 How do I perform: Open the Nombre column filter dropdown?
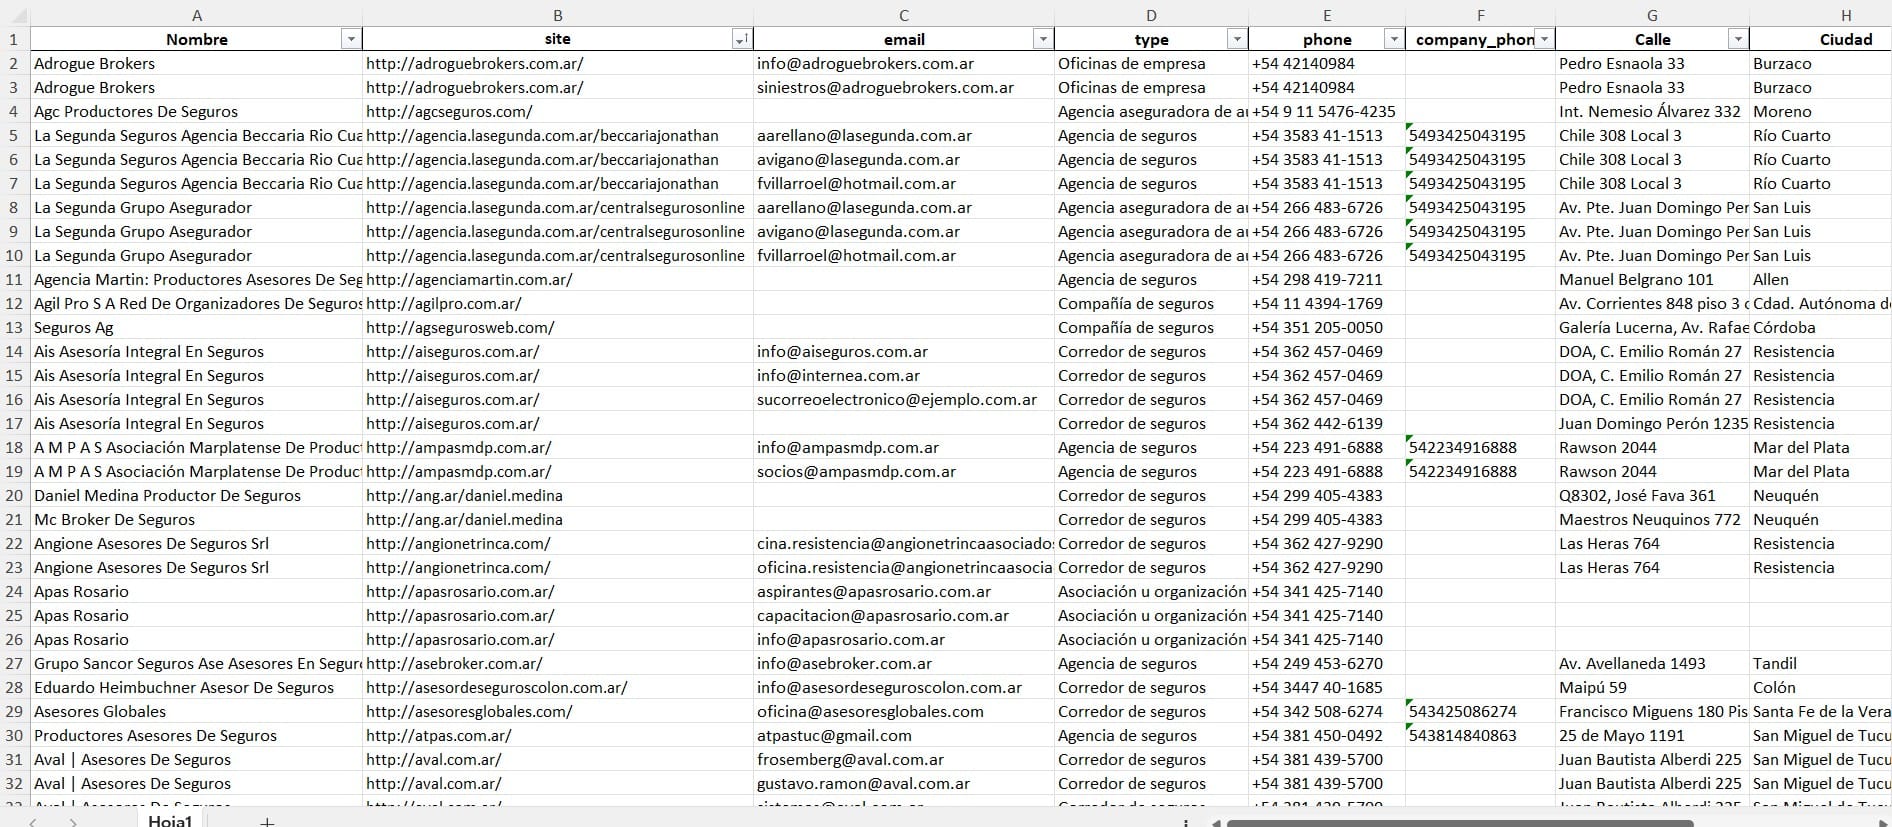[350, 39]
